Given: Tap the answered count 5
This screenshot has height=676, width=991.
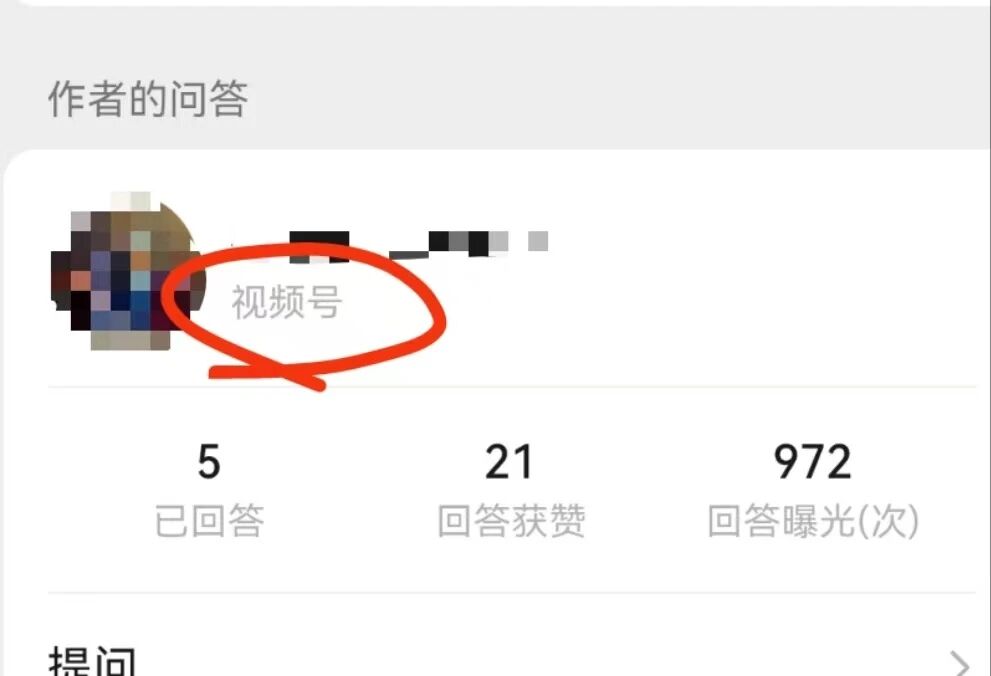Looking at the screenshot, I should click(209, 462).
